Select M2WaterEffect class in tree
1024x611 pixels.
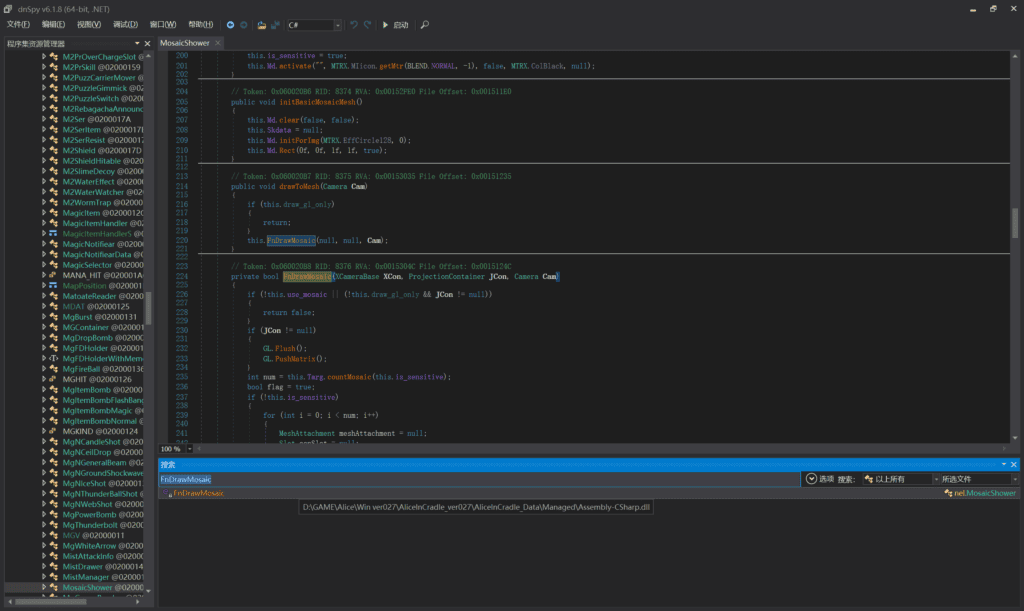(103, 181)
